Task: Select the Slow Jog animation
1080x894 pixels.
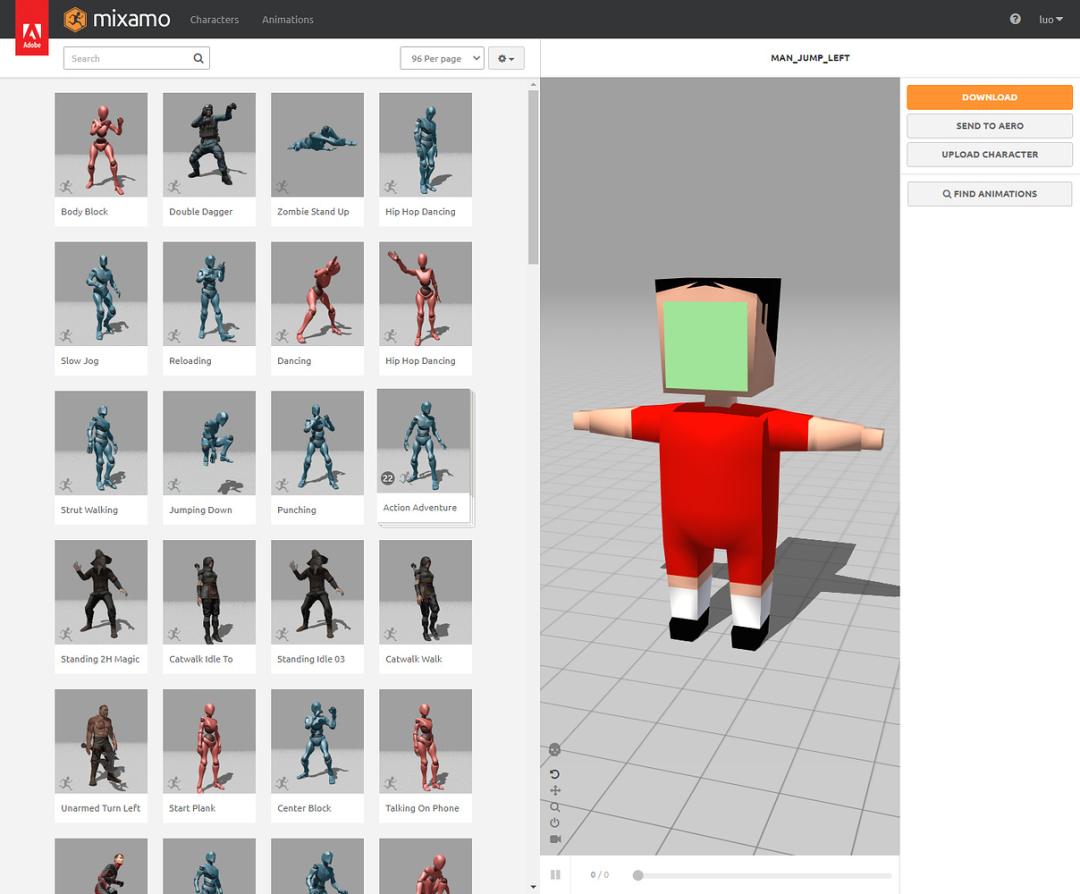Action: click(101, 308)
